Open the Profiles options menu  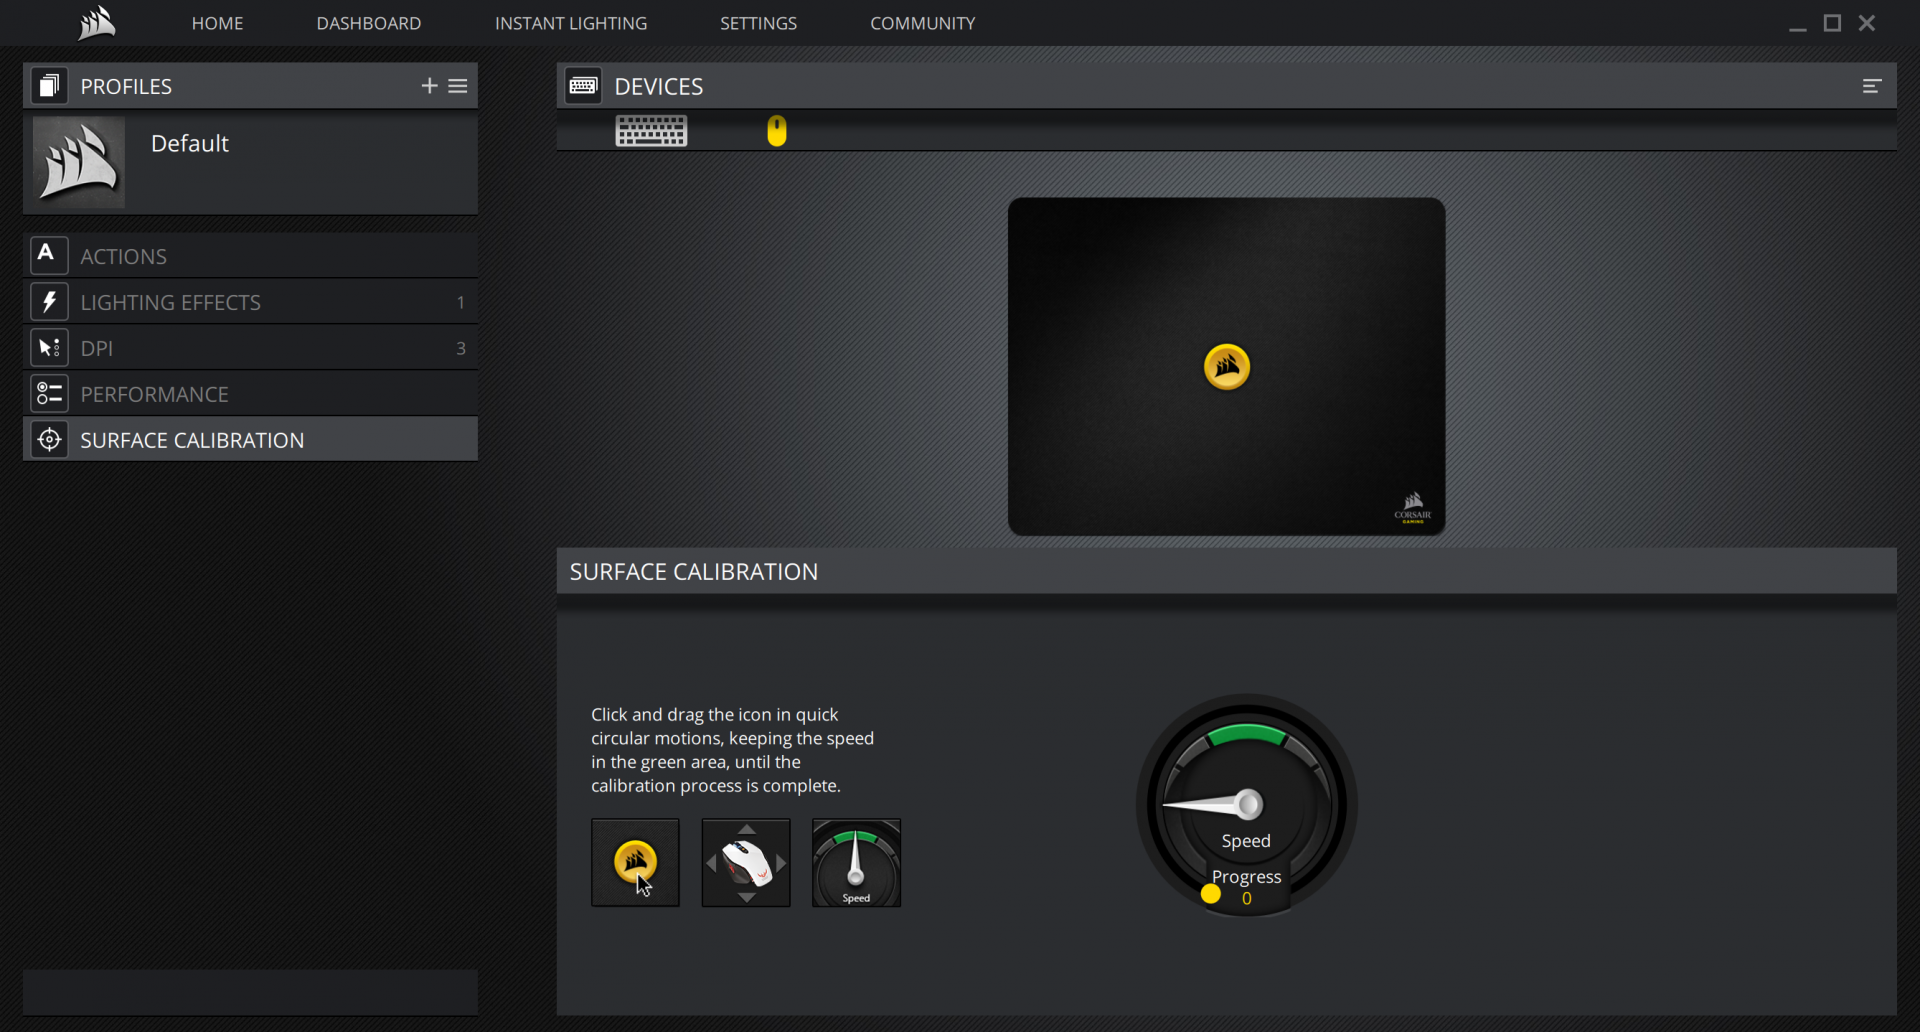pyautogui.click(x=458, y=86)
